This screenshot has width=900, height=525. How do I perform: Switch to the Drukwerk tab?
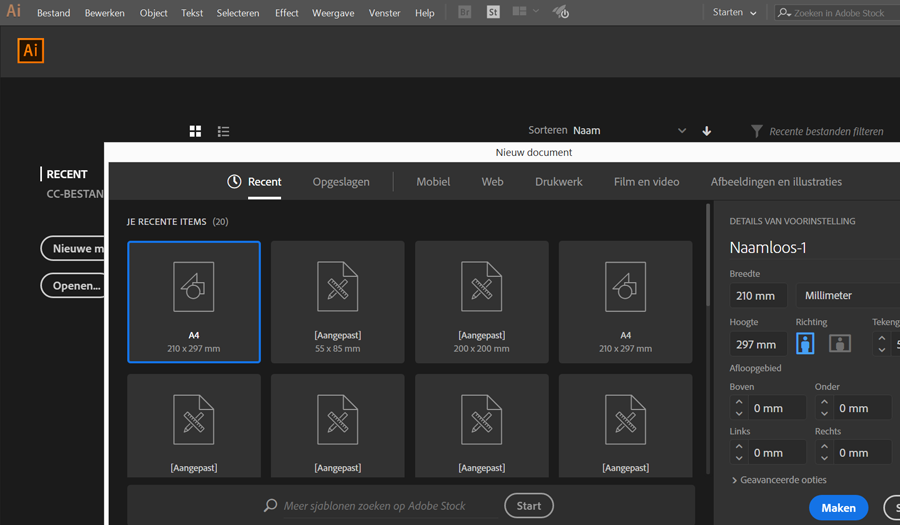(558, 181)
